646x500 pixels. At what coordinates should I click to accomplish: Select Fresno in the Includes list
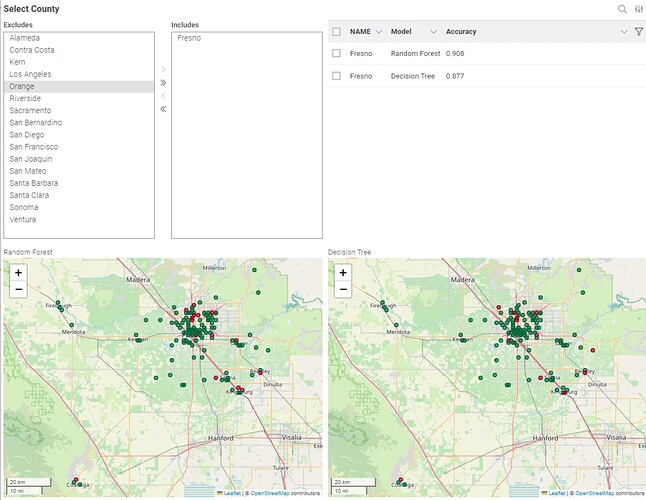coord(188,38)
